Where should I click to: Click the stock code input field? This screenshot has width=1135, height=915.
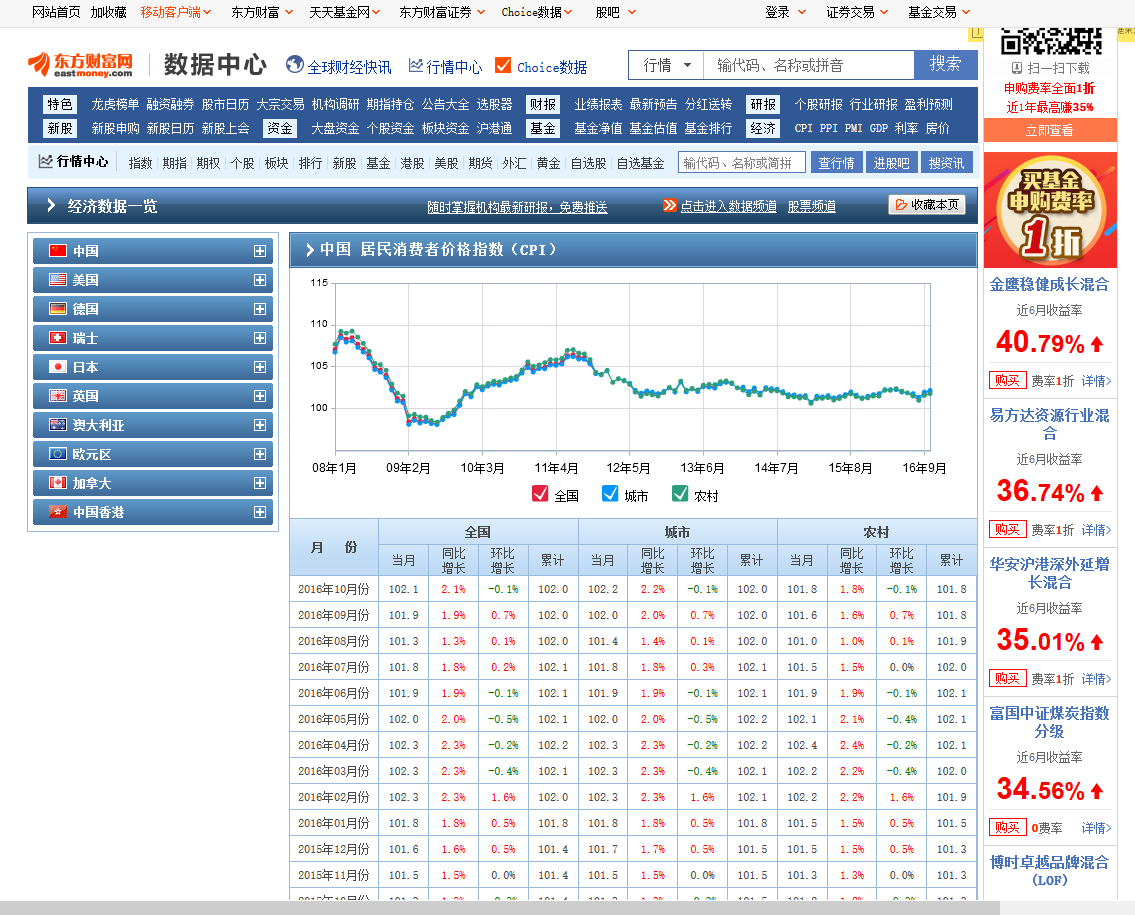click(741, 163)
